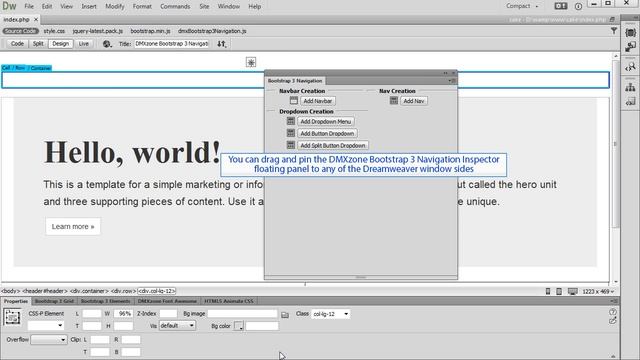Viewport: 640px width, 360px height.
Task: Select mobile size window icon in status bar
Action: [x=548, y=291]
